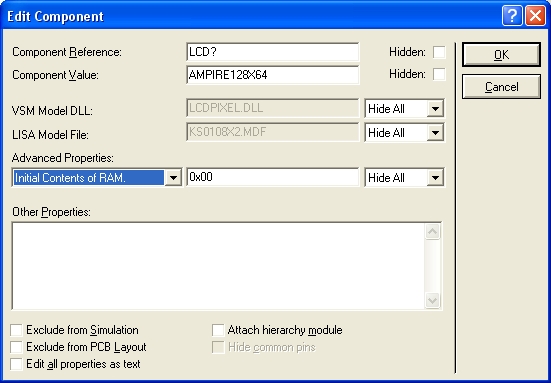
Task: Click the Component Value field AMPIRE128X64
Action: tap(273, 75)
